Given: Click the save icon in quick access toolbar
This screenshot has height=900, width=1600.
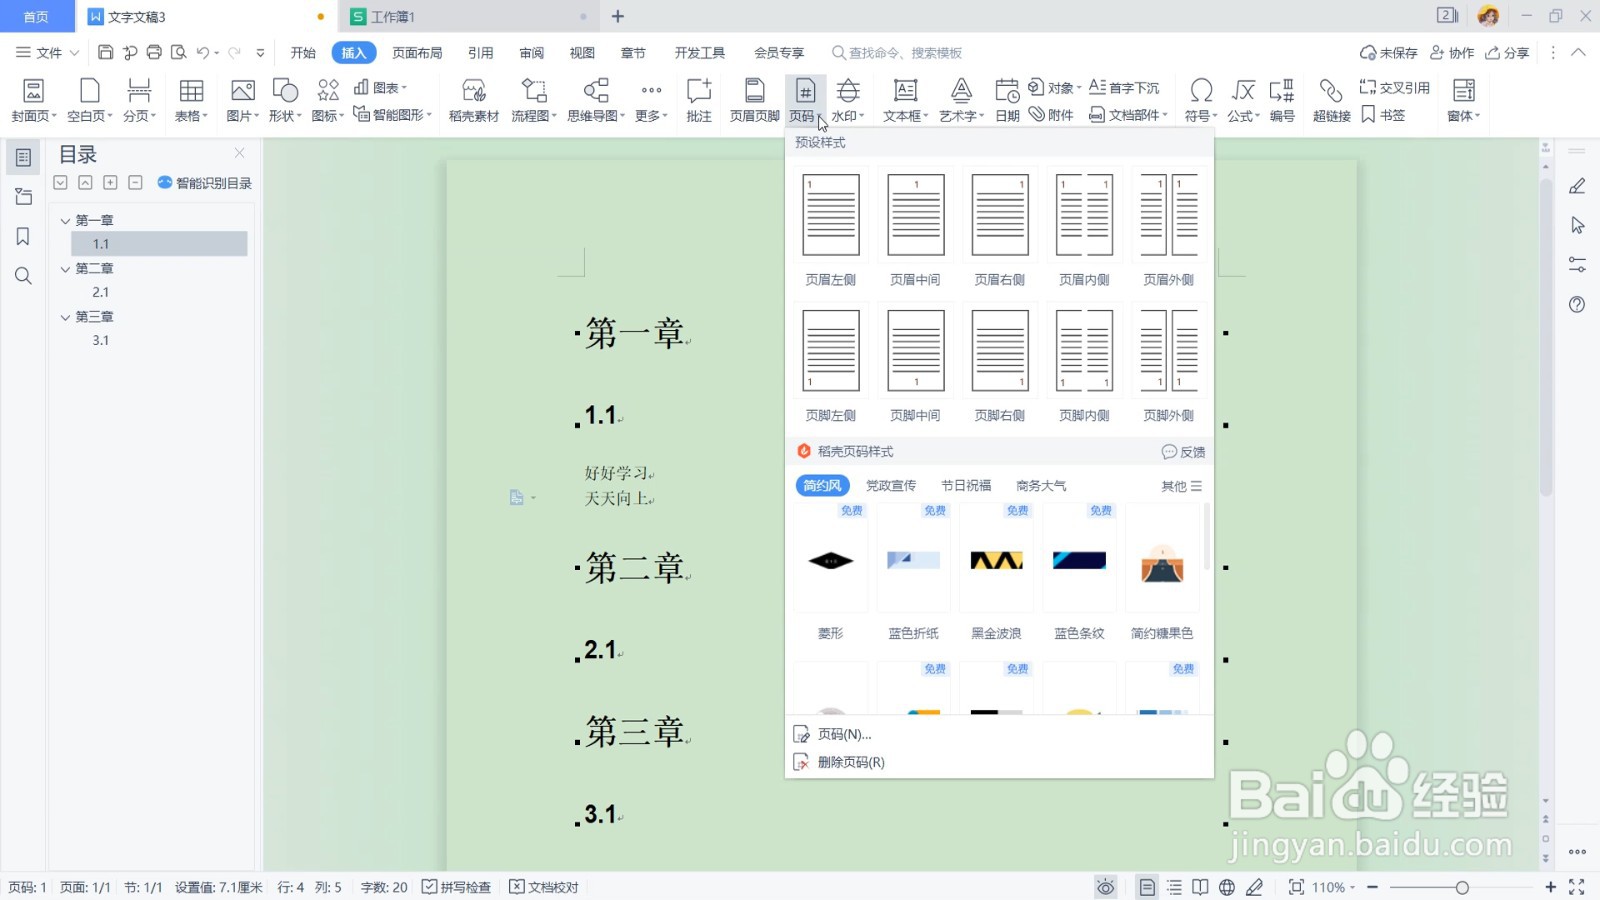Looking at the screenshot, I should (x=105, y=52).
